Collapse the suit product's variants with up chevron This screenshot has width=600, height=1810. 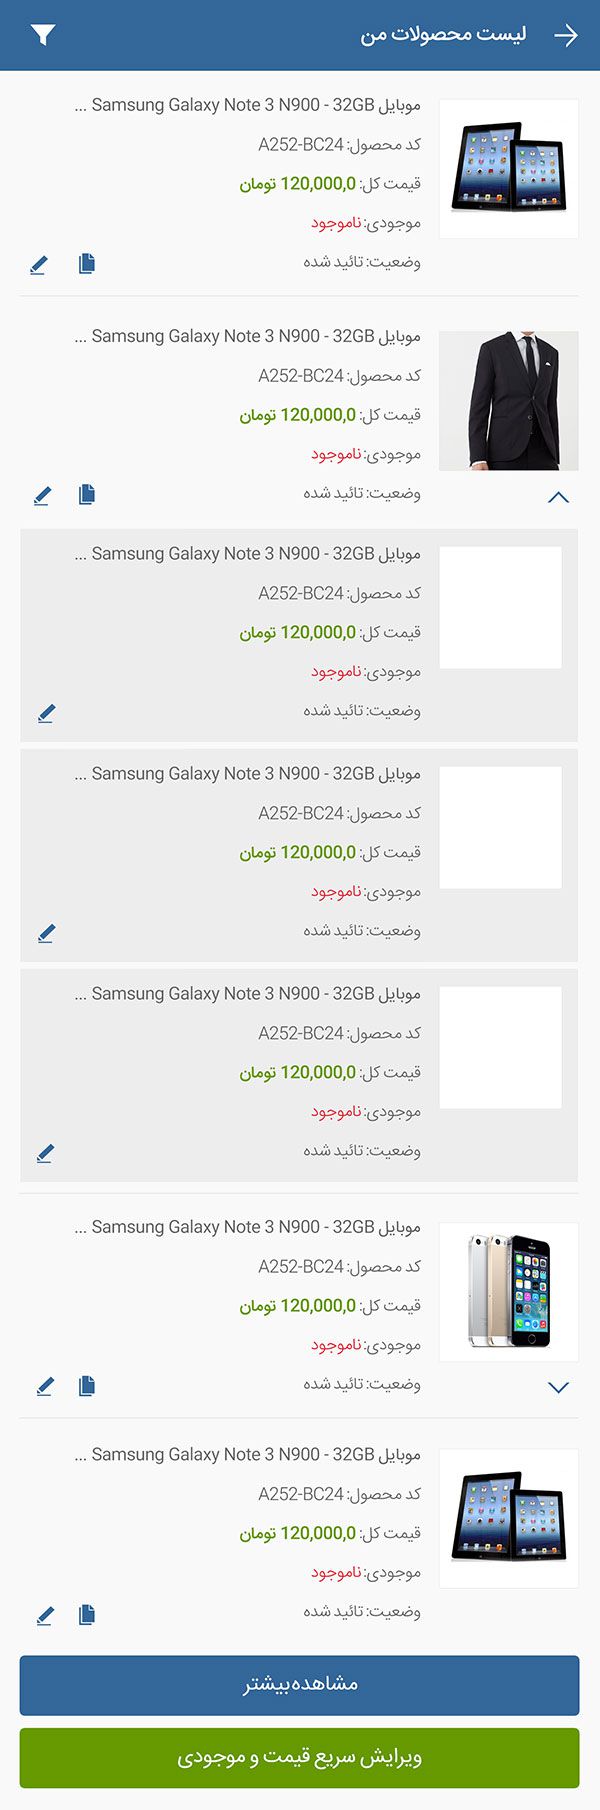[x=558, y=497]
